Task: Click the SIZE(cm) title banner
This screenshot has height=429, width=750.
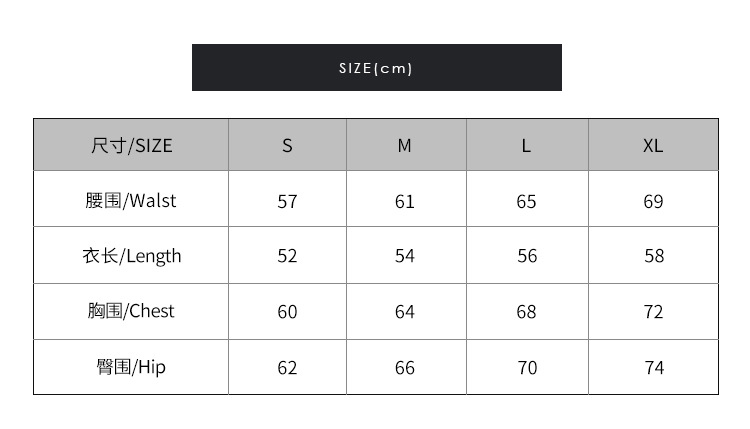Action: [x=376, y=68]
